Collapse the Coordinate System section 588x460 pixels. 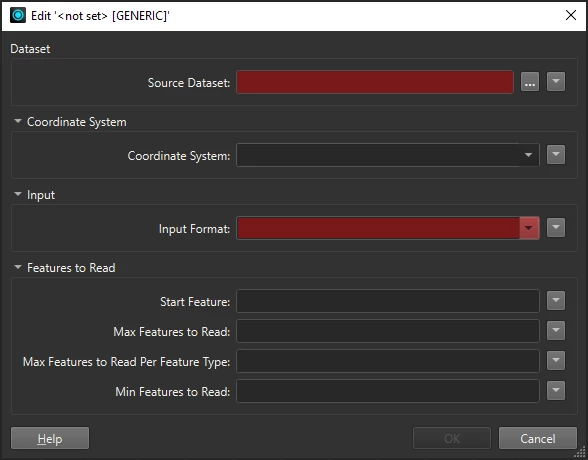[x=18, y=121]
